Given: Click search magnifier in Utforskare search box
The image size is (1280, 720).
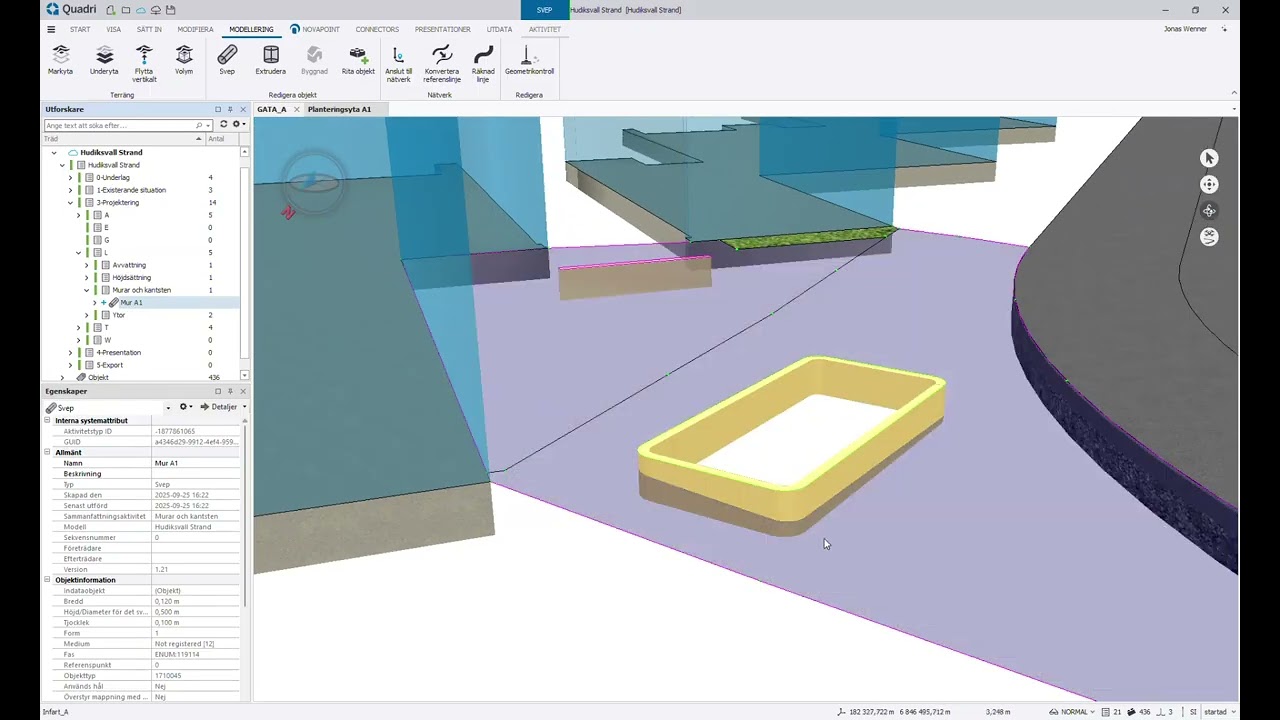Looking at the screenshot, I should tap(199, 125).
